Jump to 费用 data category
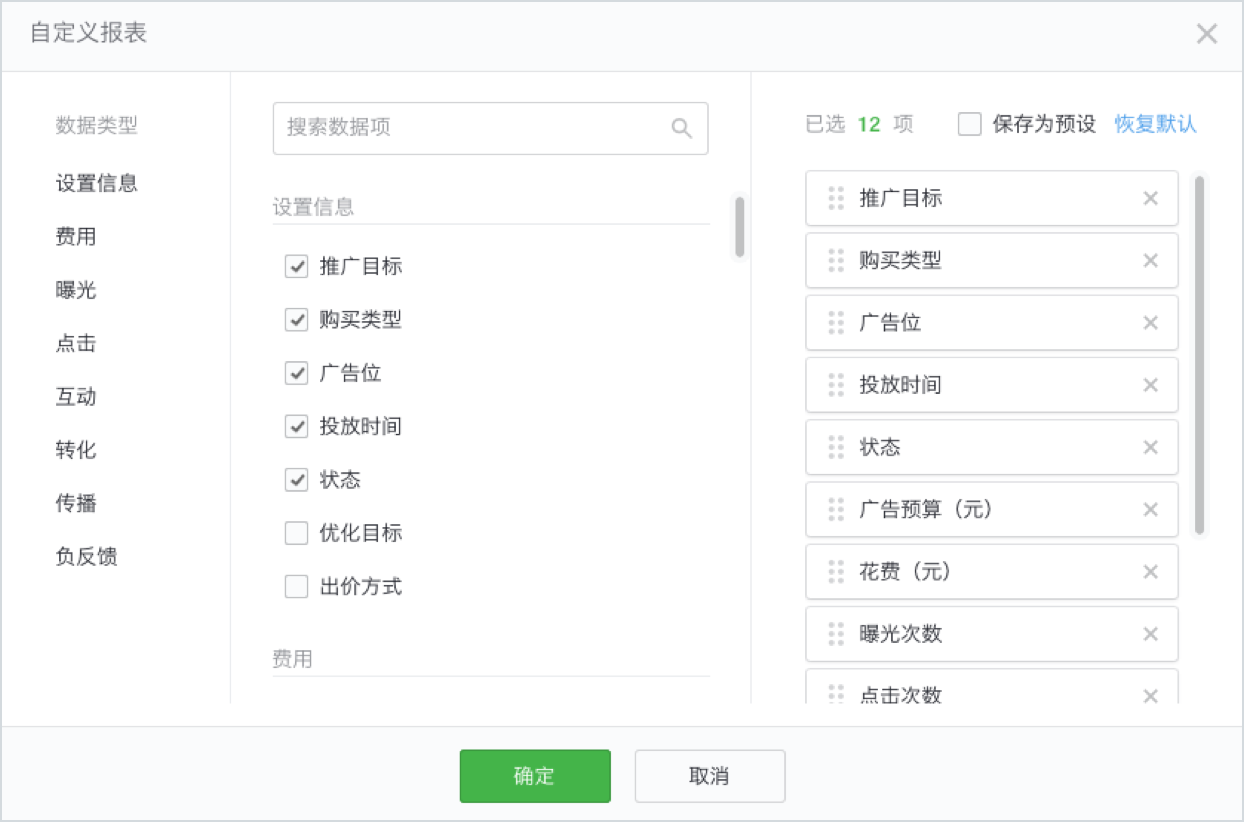 [x=76, y=237]
